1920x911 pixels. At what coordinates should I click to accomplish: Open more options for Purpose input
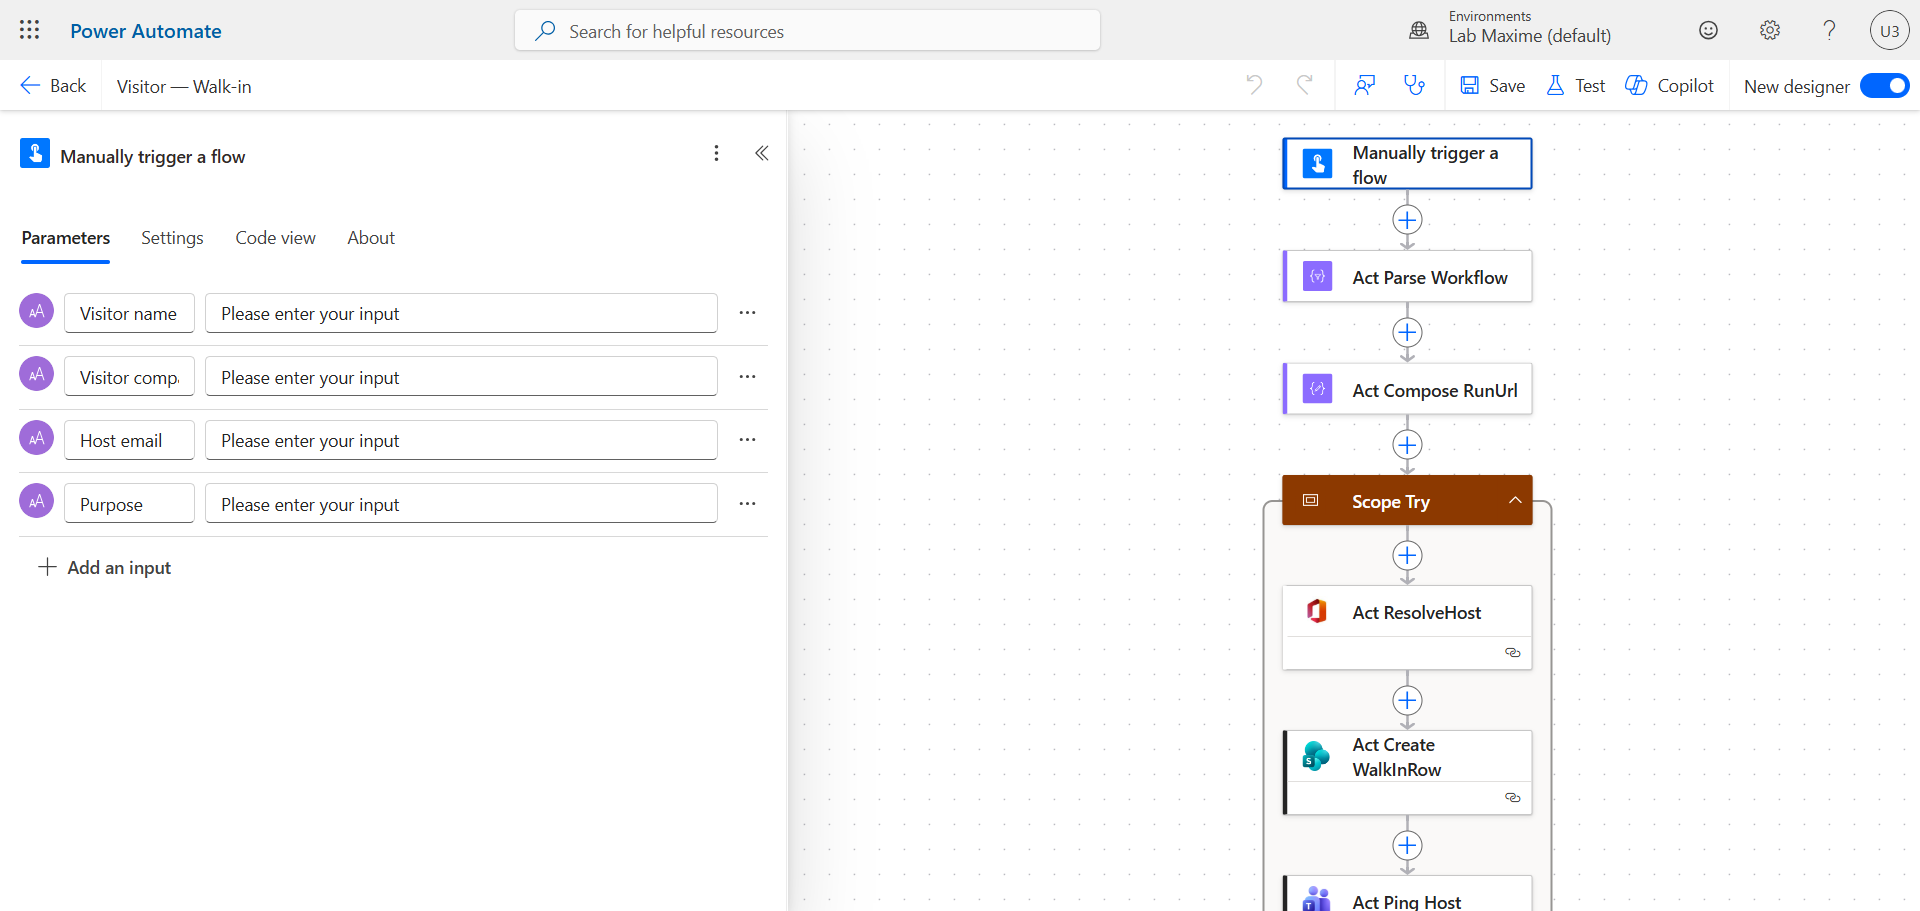pyautogui.click(x=747, y=504)
